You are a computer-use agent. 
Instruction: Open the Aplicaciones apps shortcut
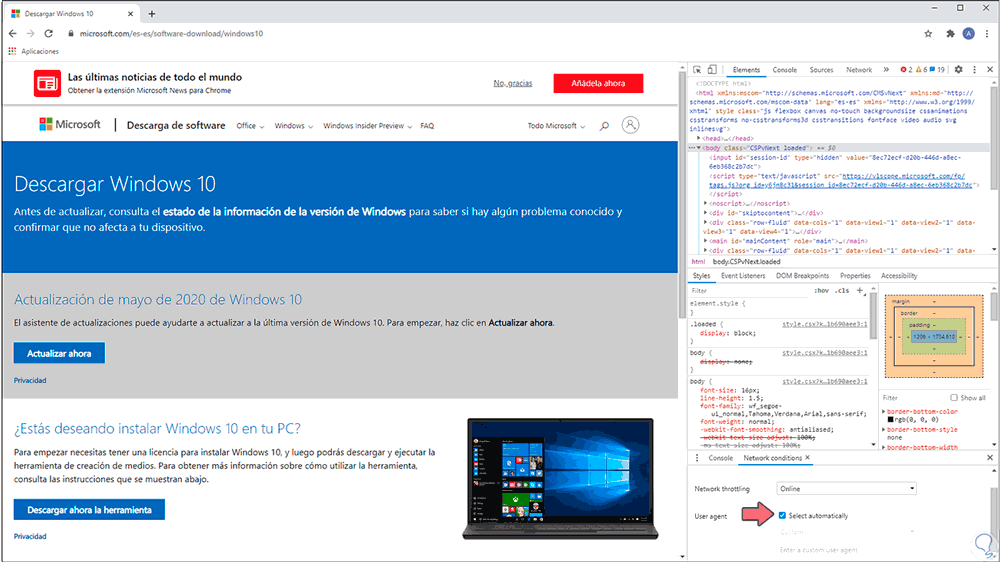click(x=34, y=51)
